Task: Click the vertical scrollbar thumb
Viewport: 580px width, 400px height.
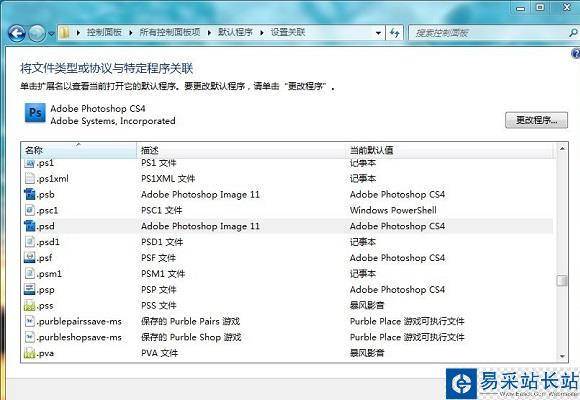Action: (x=562, y=280)
